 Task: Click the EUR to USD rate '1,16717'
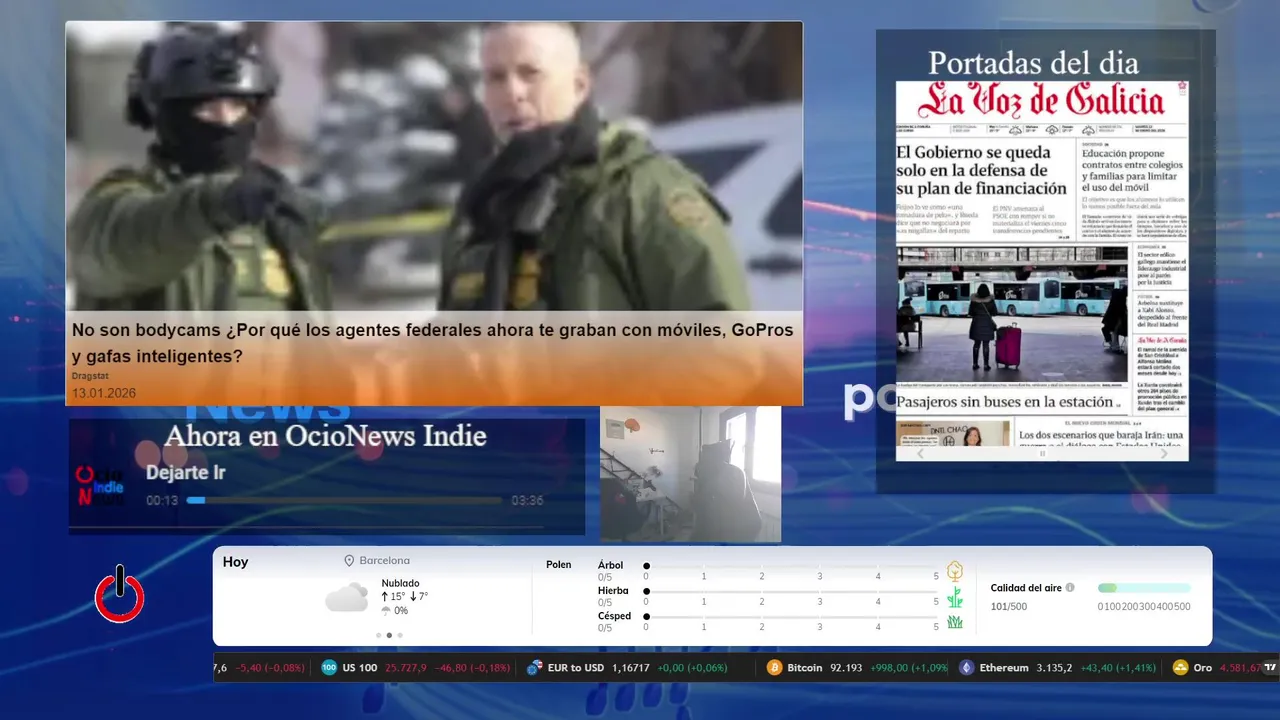point(631,668)
